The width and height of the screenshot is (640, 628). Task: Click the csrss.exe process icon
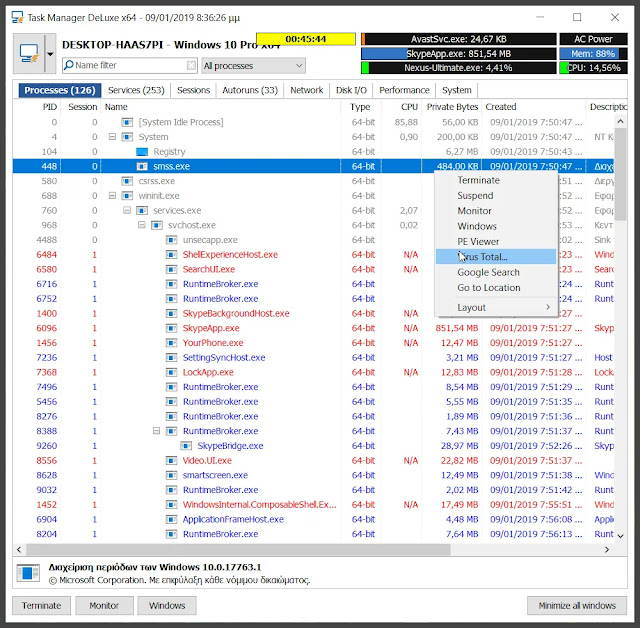[127, 181]
